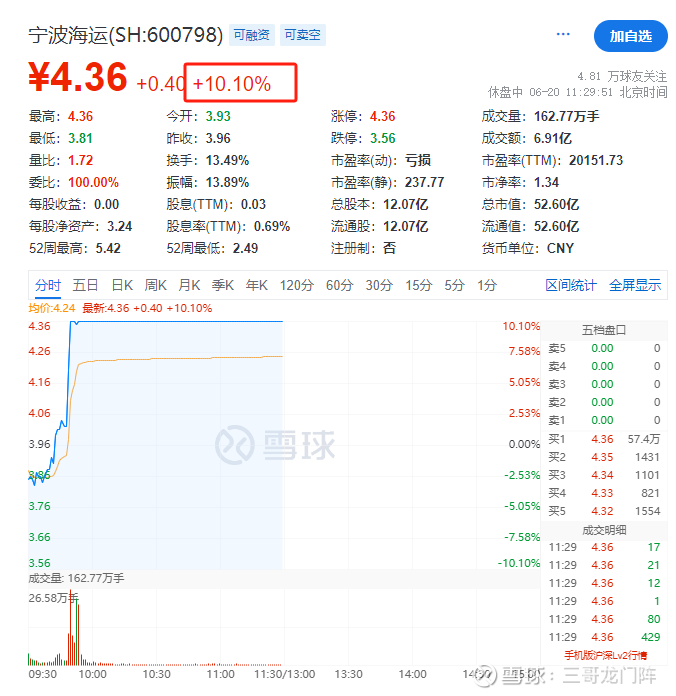The width and height of the screenshot is (676, 696).
Task: Click the 五档盘口 panel header
Action: (604, 330)
